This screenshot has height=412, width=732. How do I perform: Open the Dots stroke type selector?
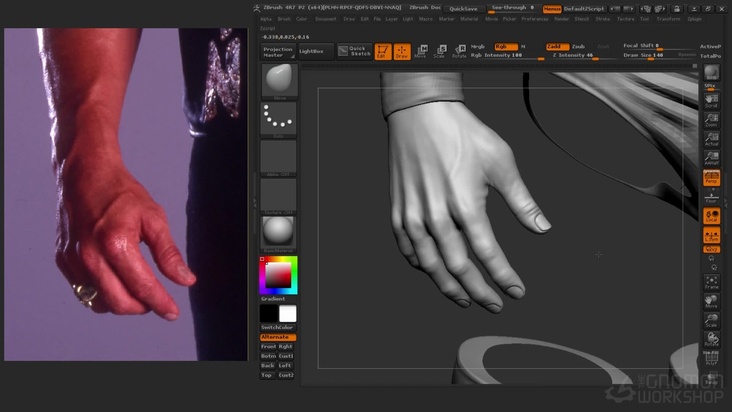(278, 119)
